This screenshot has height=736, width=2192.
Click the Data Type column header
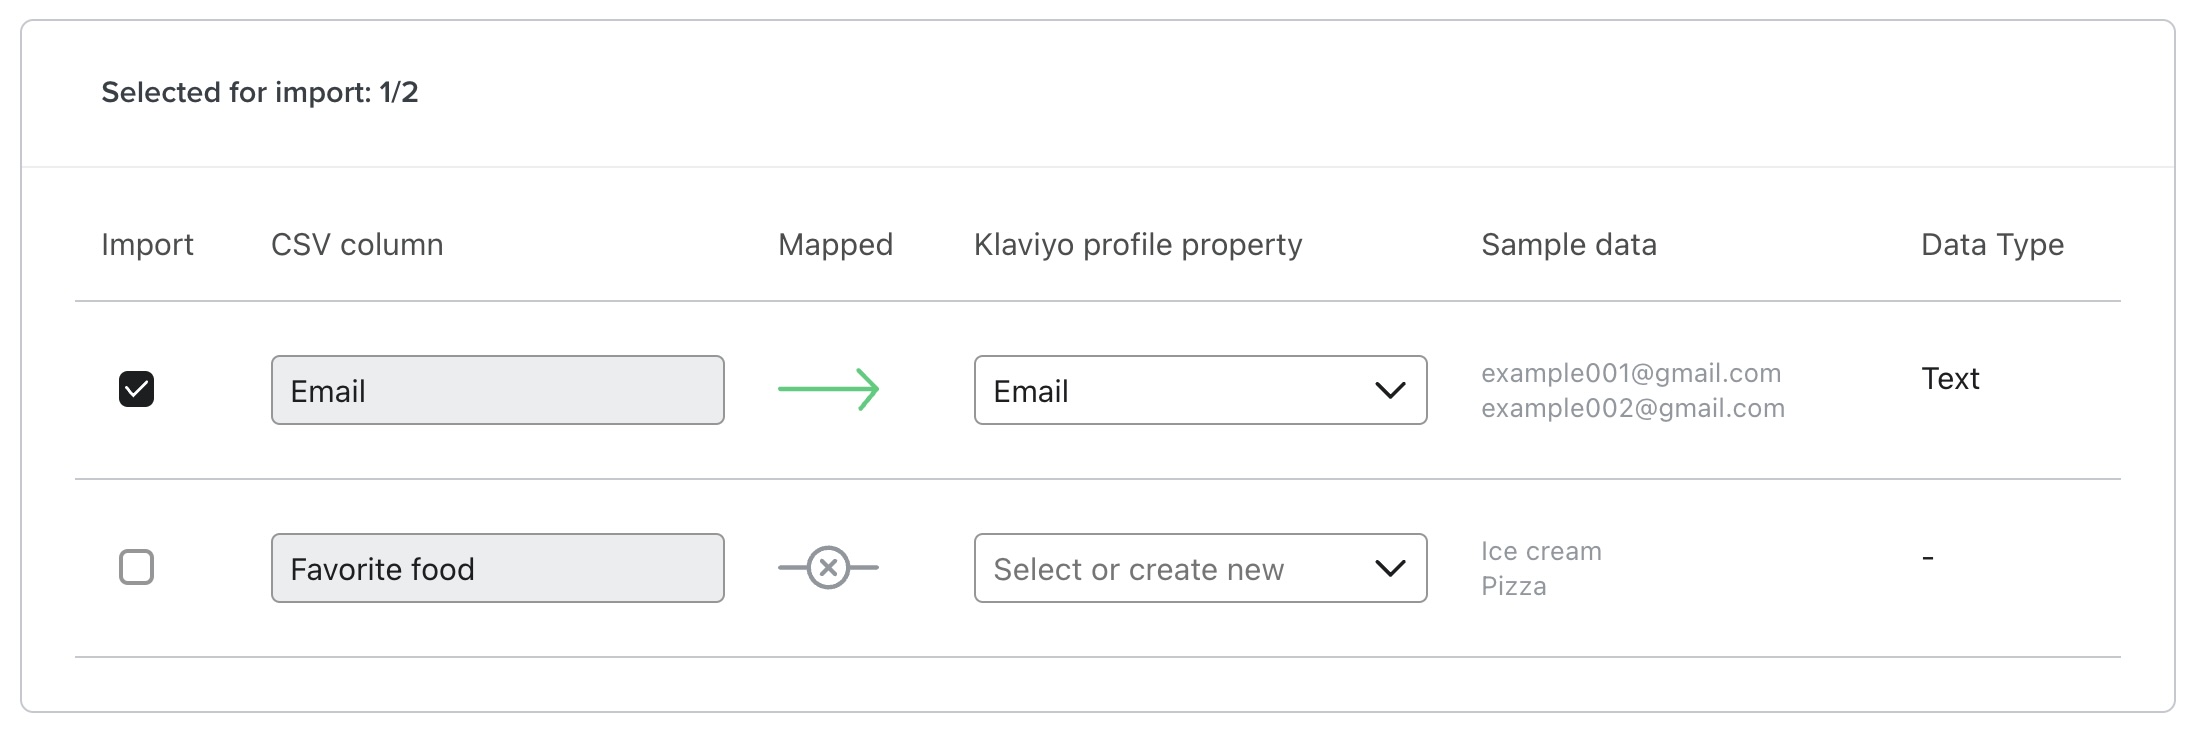tap(1992, 245)
